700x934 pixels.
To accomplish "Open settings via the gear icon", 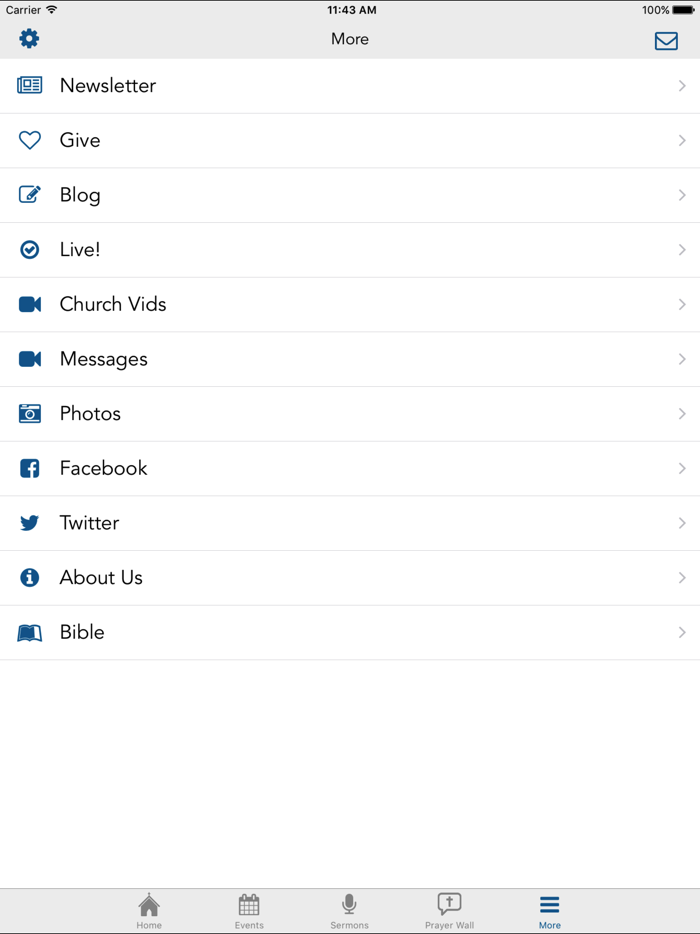I will tap(29, 39).
